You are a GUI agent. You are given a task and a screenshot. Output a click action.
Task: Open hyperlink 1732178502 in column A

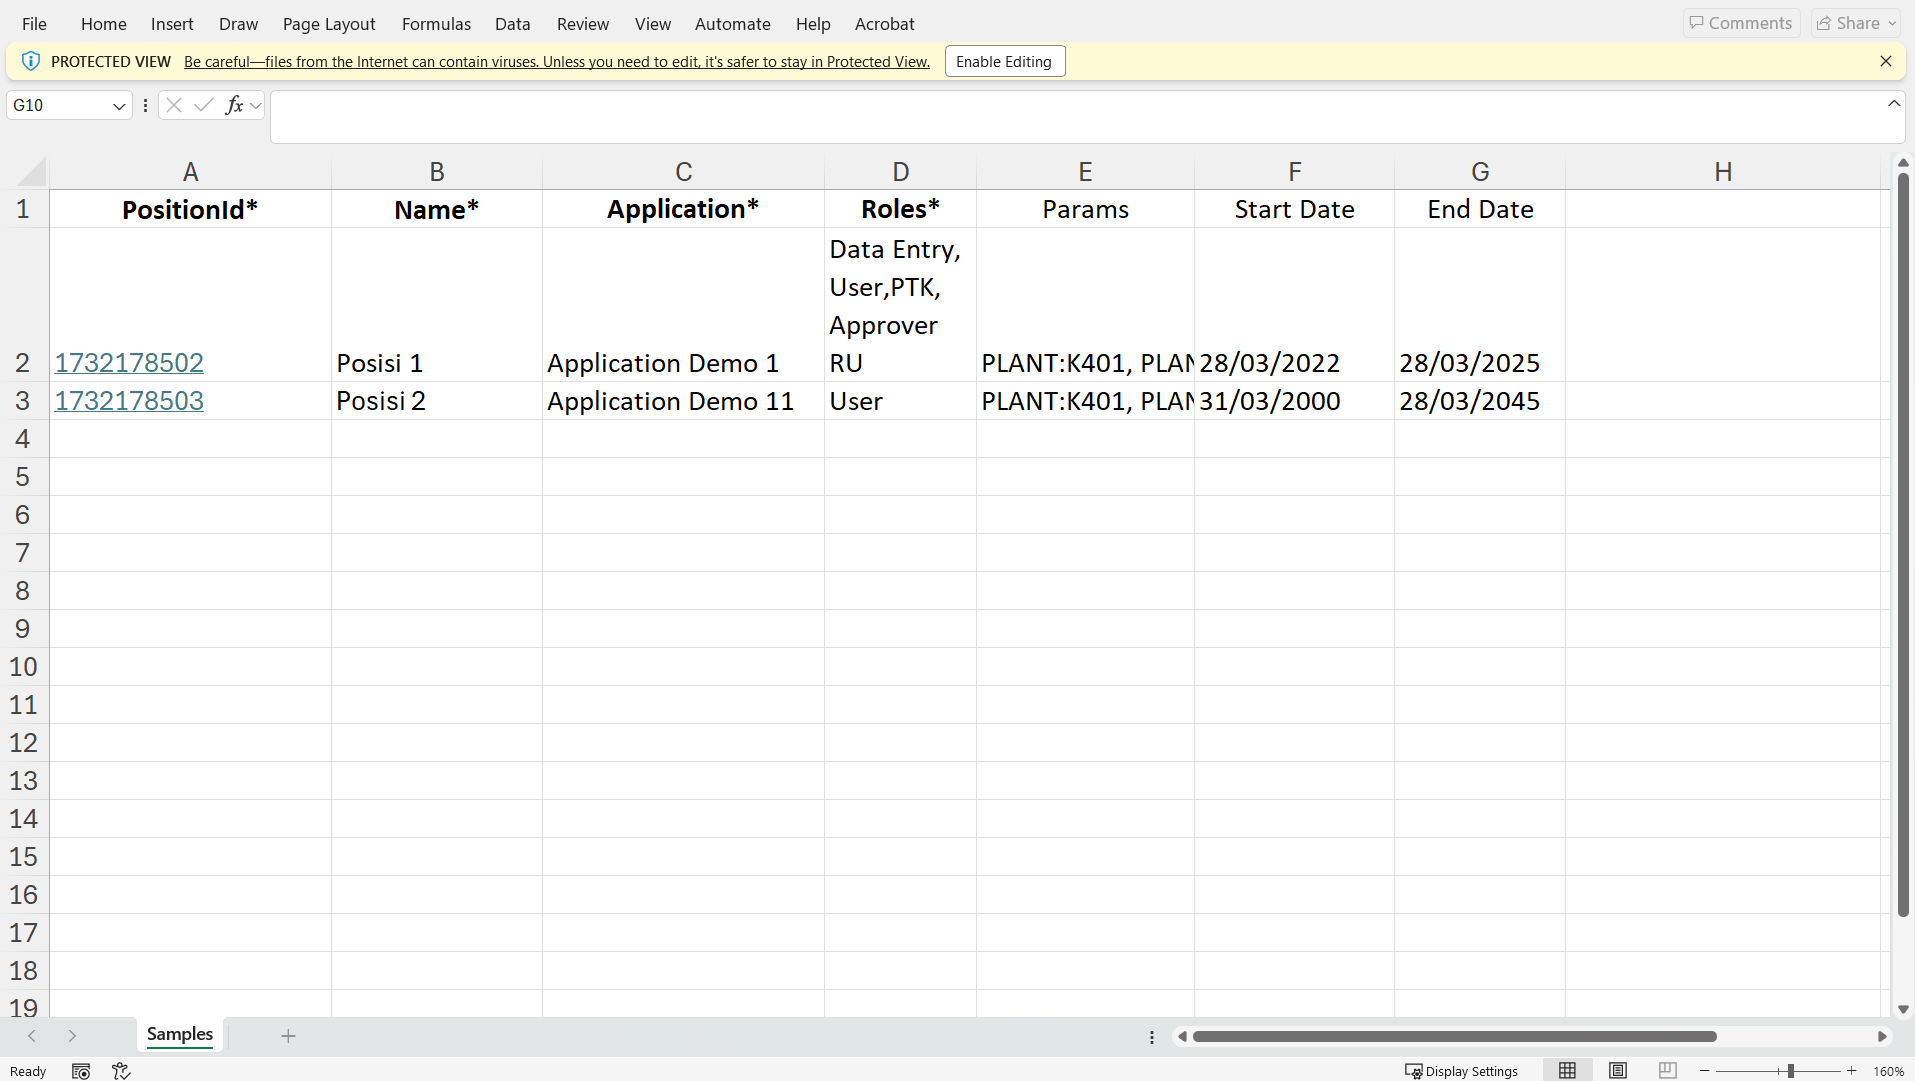coord(129,363)
